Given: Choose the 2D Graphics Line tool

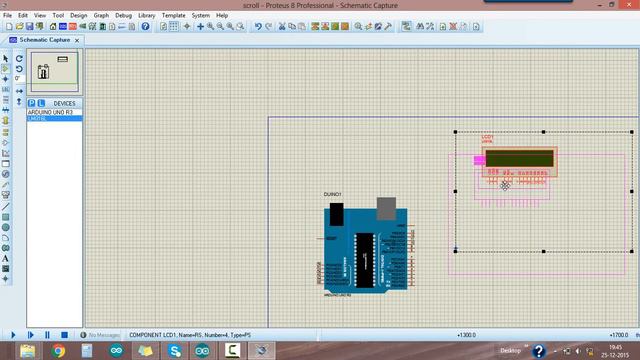Looking at the screenshot, I should pyautogui.click(x=5, y=207).
